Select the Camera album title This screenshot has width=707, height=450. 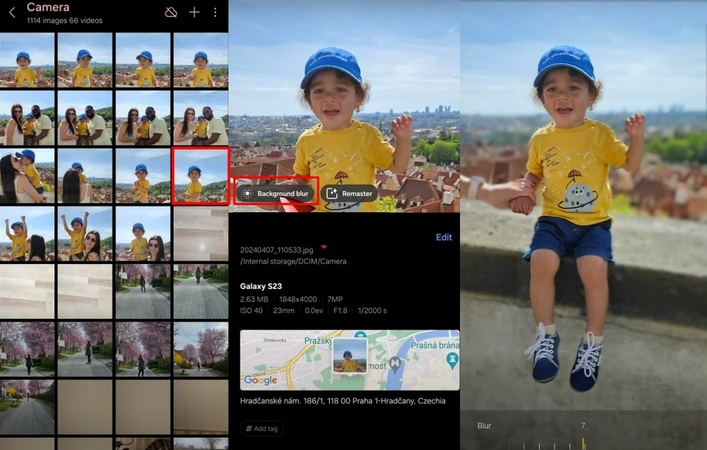pyautogui.click(x=48, y=7)
